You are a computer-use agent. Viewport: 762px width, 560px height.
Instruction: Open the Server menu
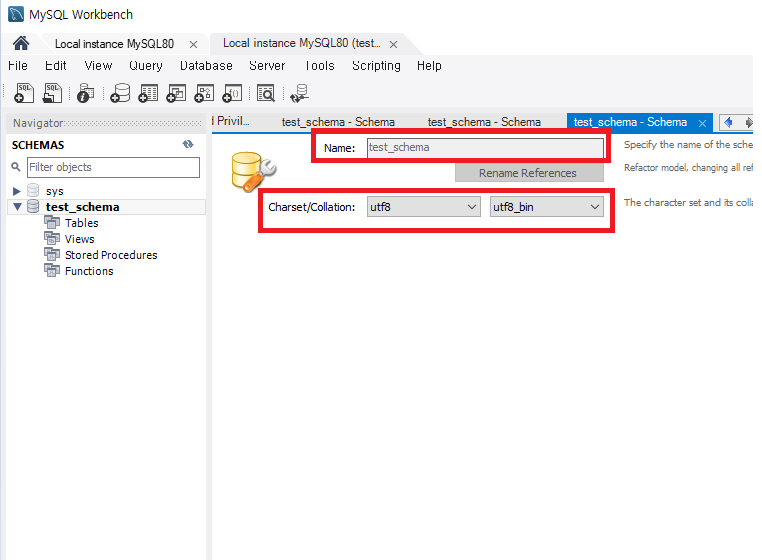[267, 66]
